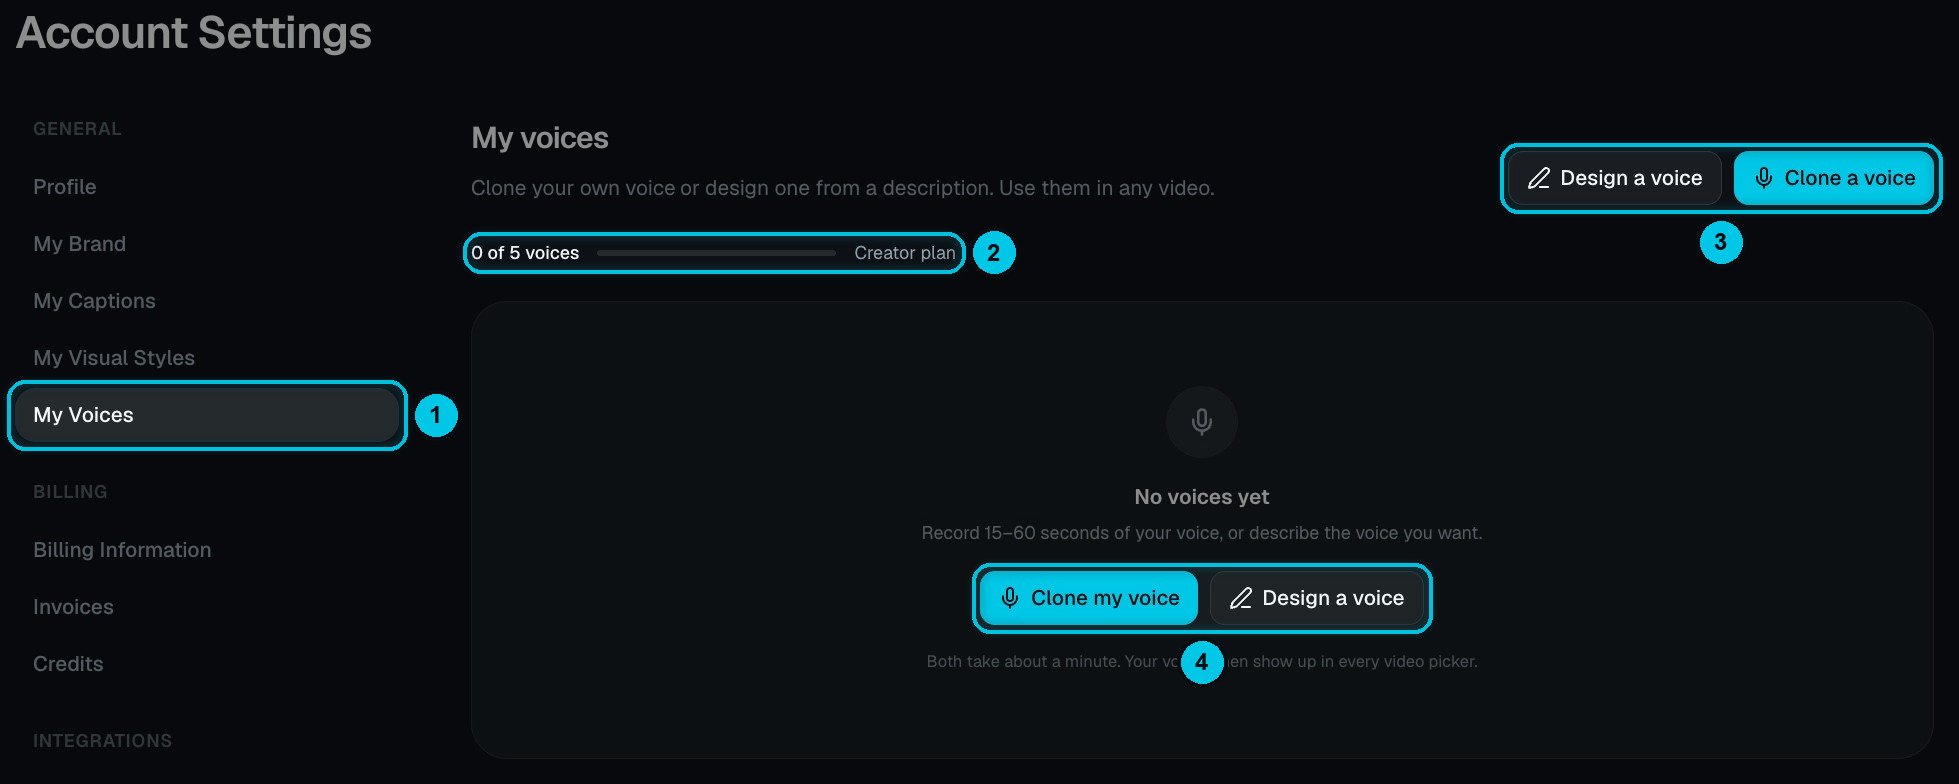
Task: Click the voices usage progress bar
Action: (716, 253)
